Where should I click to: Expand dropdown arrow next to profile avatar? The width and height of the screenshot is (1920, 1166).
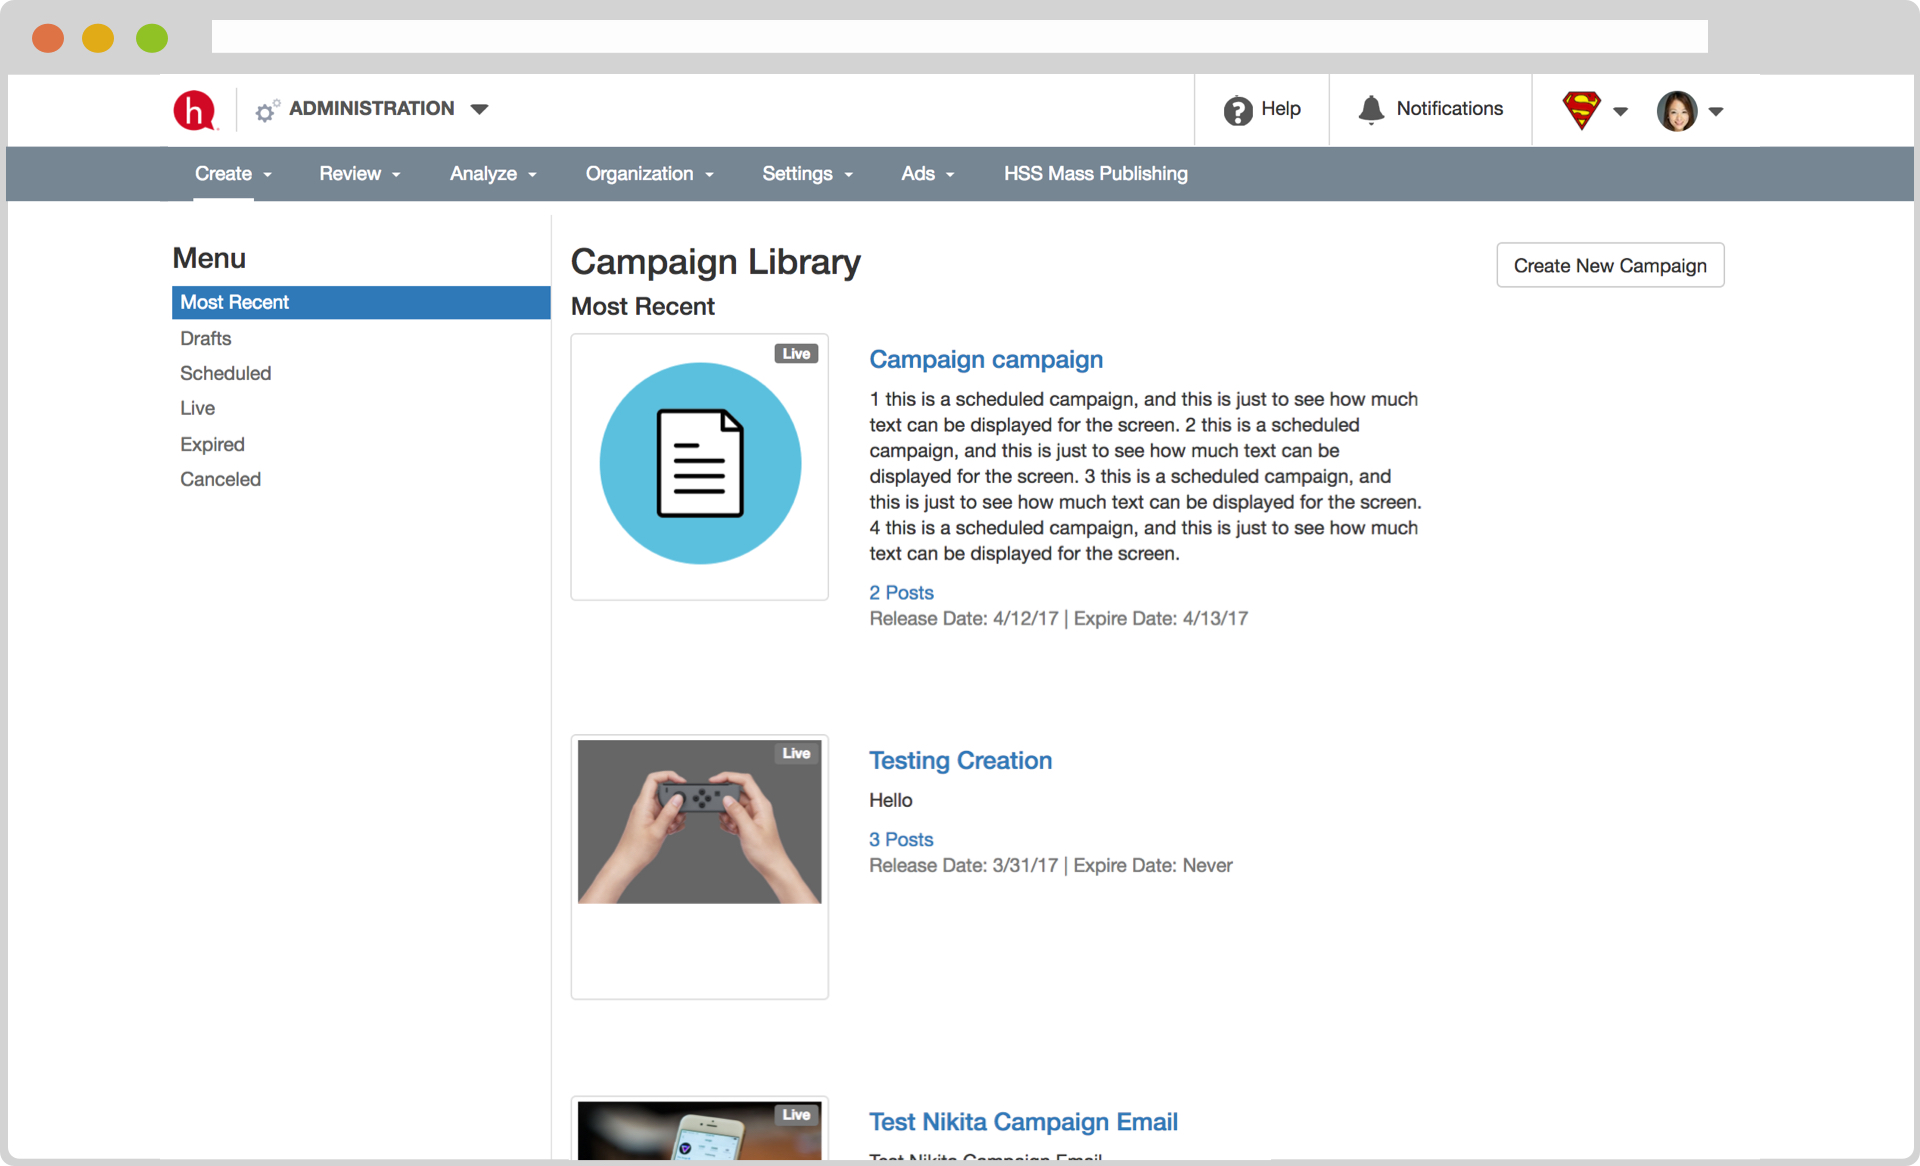tap(1716, 111)
